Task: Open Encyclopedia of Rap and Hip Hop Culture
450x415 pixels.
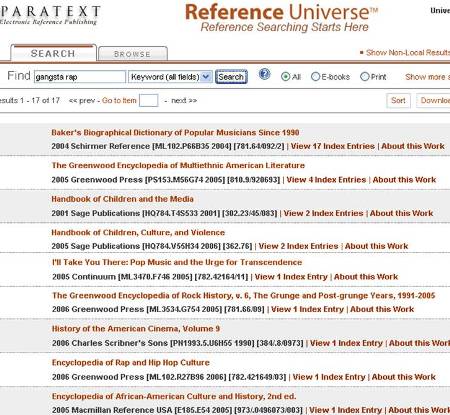Action: point(131,362)
